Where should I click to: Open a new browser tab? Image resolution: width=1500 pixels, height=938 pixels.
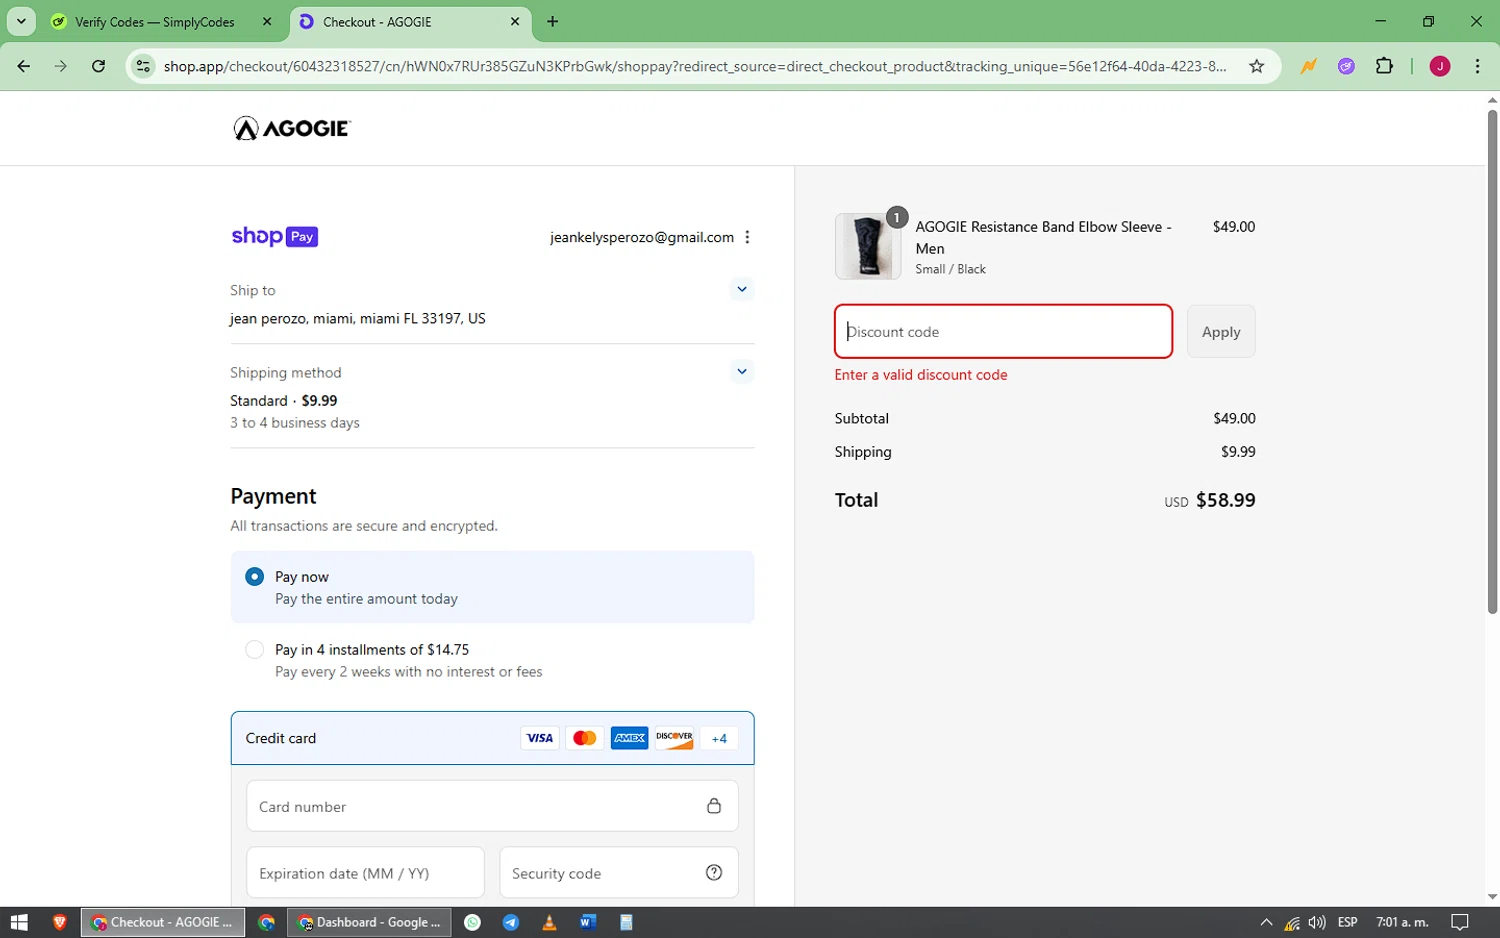[553, 22]
